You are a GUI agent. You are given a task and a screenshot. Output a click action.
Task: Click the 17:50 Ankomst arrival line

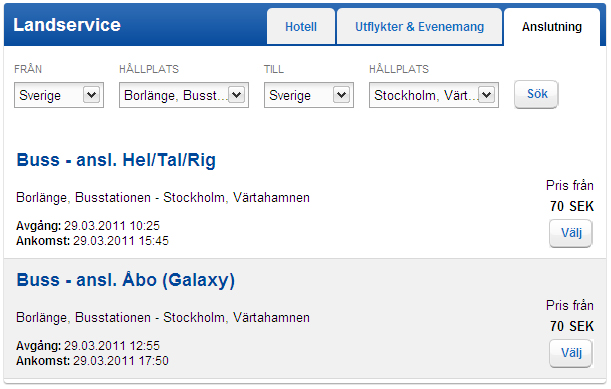click(x=92, y=361)
